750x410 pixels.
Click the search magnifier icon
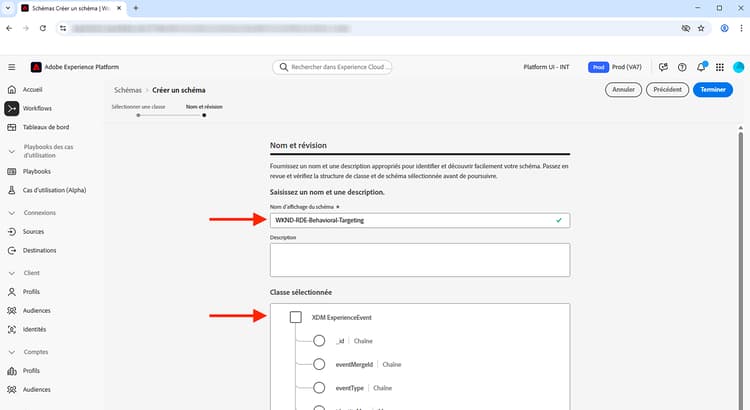(284, 67)
